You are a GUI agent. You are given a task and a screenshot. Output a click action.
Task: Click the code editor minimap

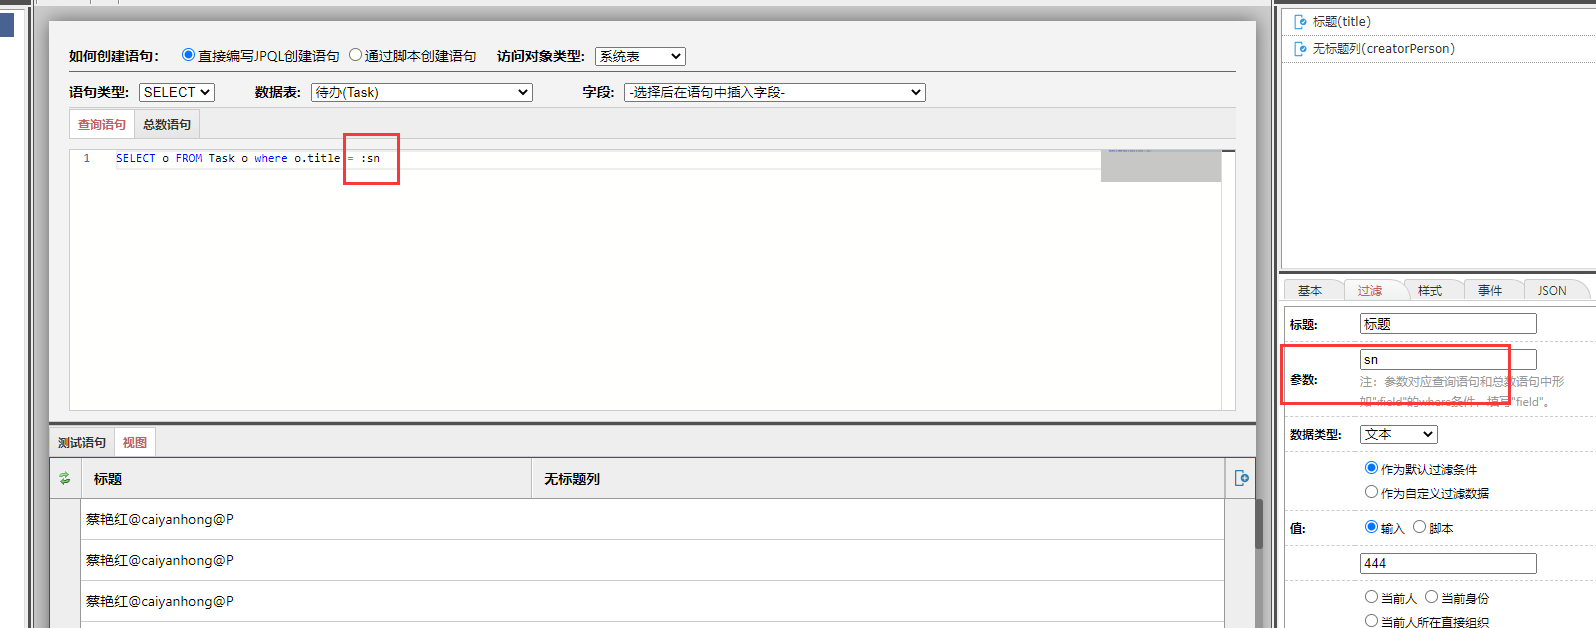tap(1161, 166)
